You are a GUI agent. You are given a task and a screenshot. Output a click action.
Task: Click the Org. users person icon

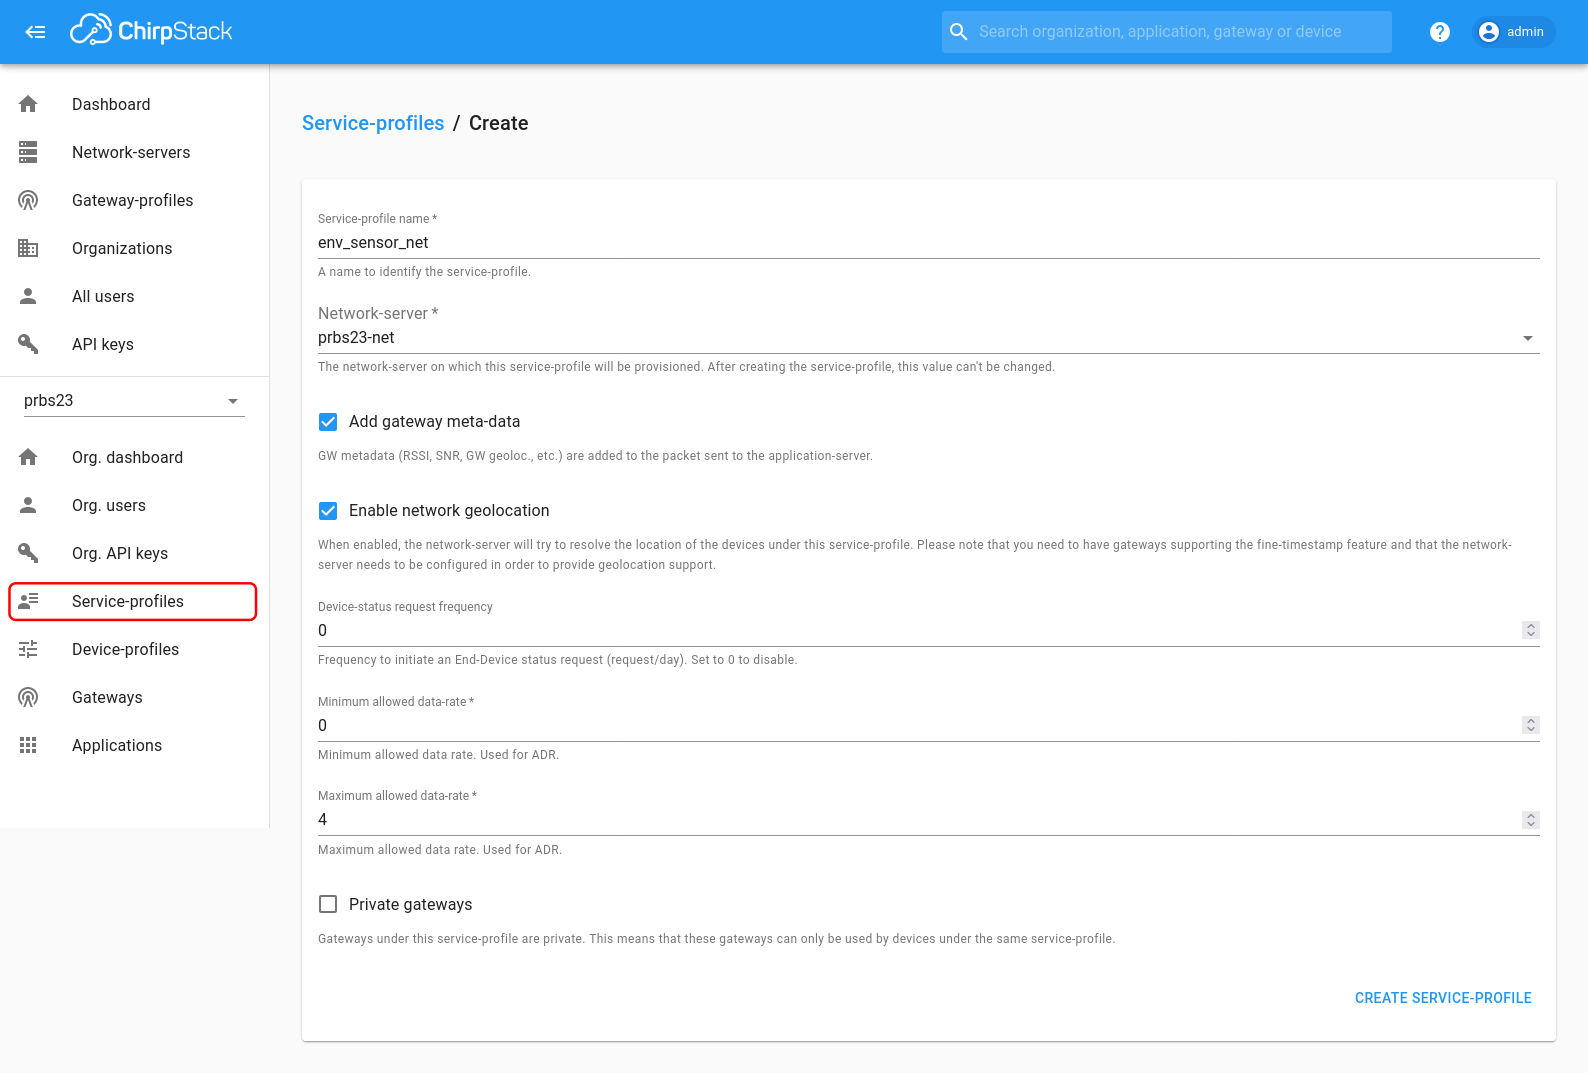pyautogui.click(x=28, y=505)
